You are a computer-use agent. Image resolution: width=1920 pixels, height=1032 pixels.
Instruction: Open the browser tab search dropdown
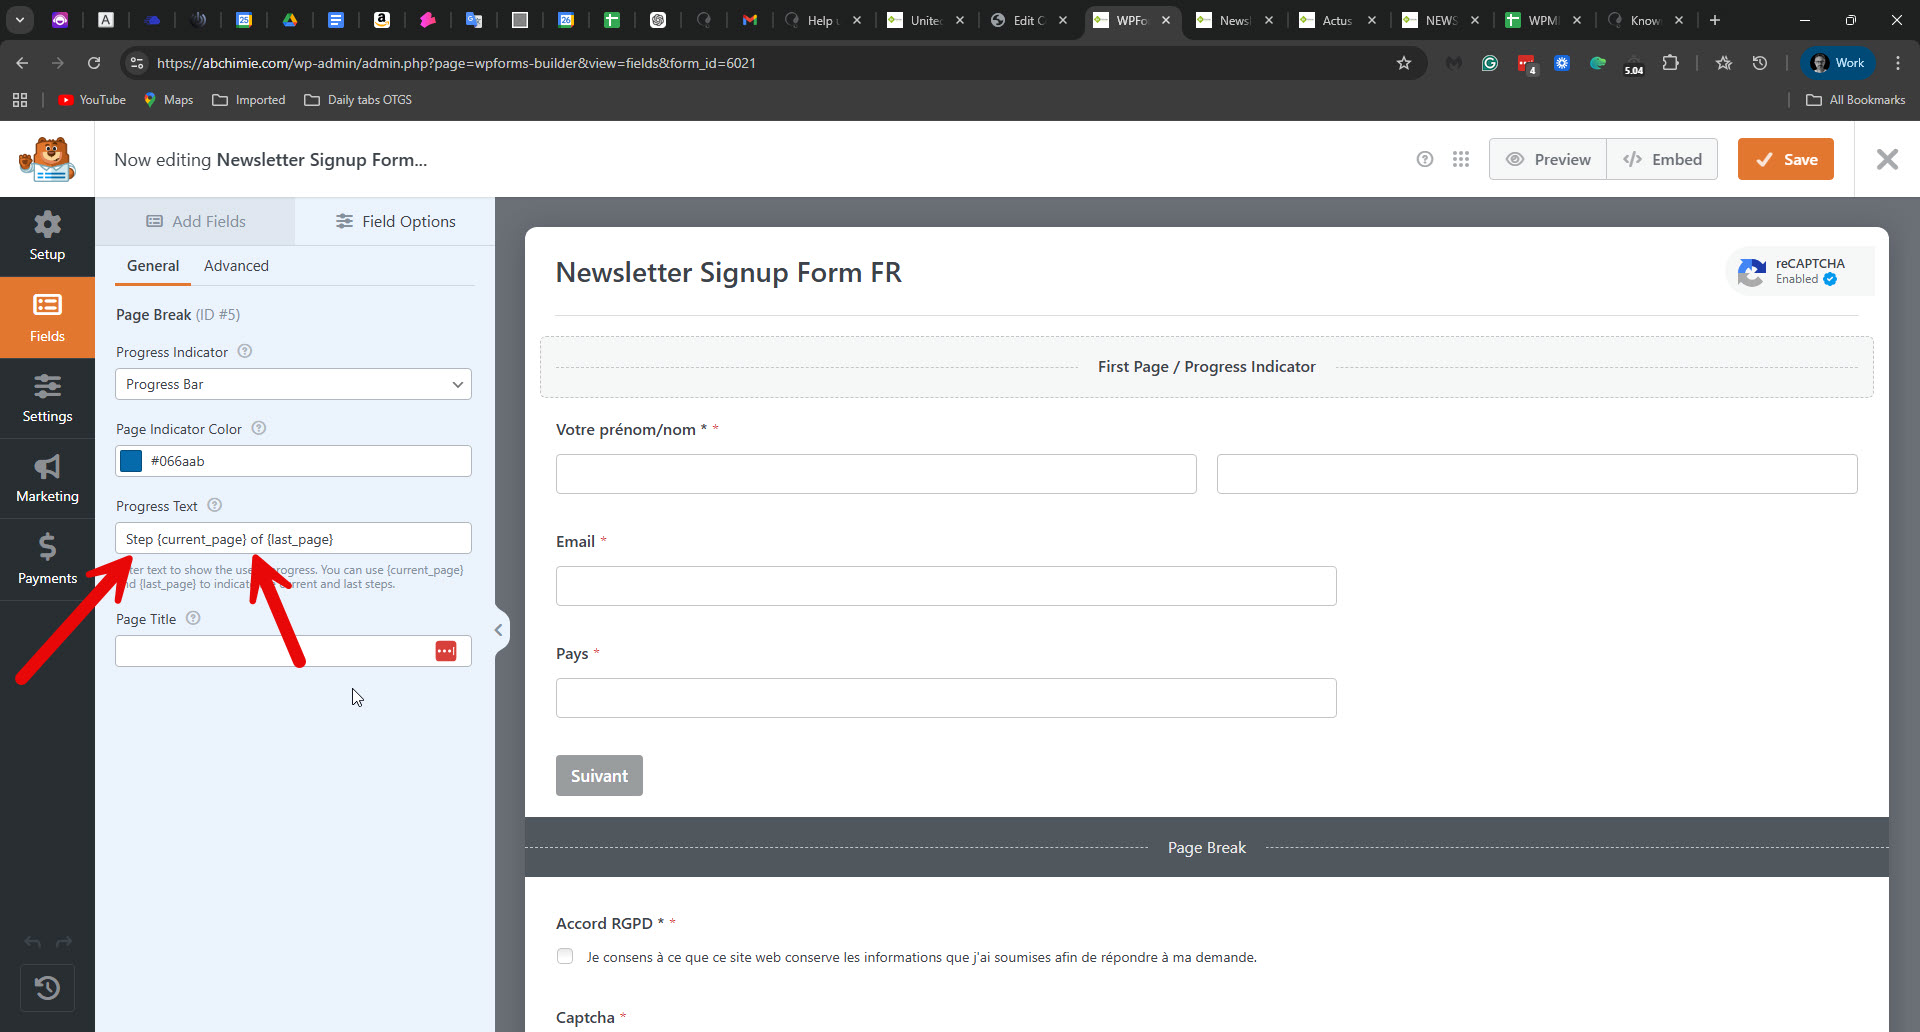(19, 20)
